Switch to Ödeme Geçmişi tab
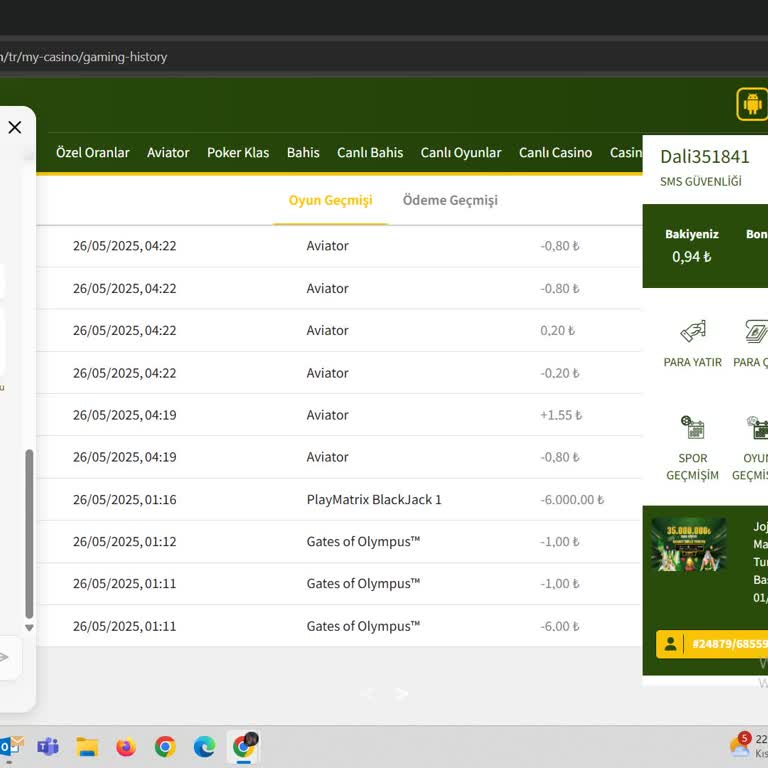The height and width of the screenshot is (768, 768). [450, 200]
